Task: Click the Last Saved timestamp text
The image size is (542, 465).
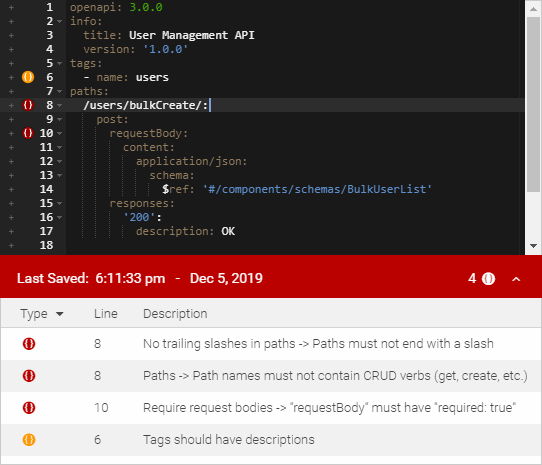Action: click(x=140, y=279)
